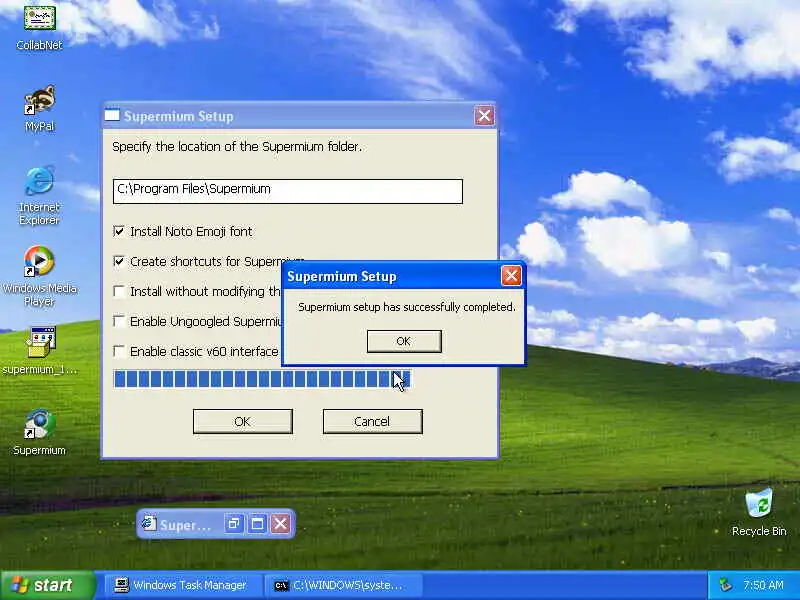Image resolution: width=800 pixels, height=600 pixels.
Task: Switch to Windows Task Manager taskbar button
Action: tap(183, 585)
